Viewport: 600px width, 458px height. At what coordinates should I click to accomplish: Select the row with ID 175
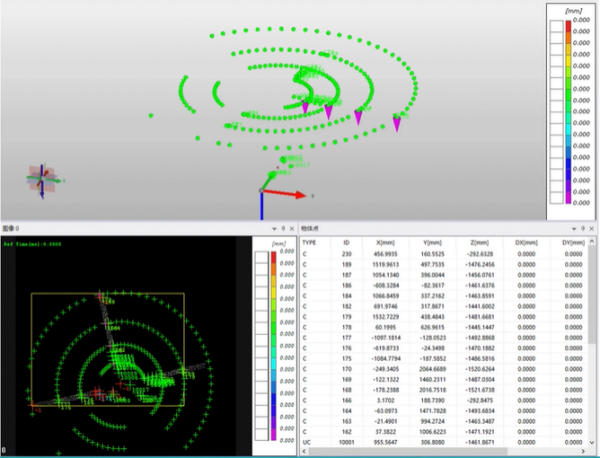pyautogui.click(x=444, y=359)
